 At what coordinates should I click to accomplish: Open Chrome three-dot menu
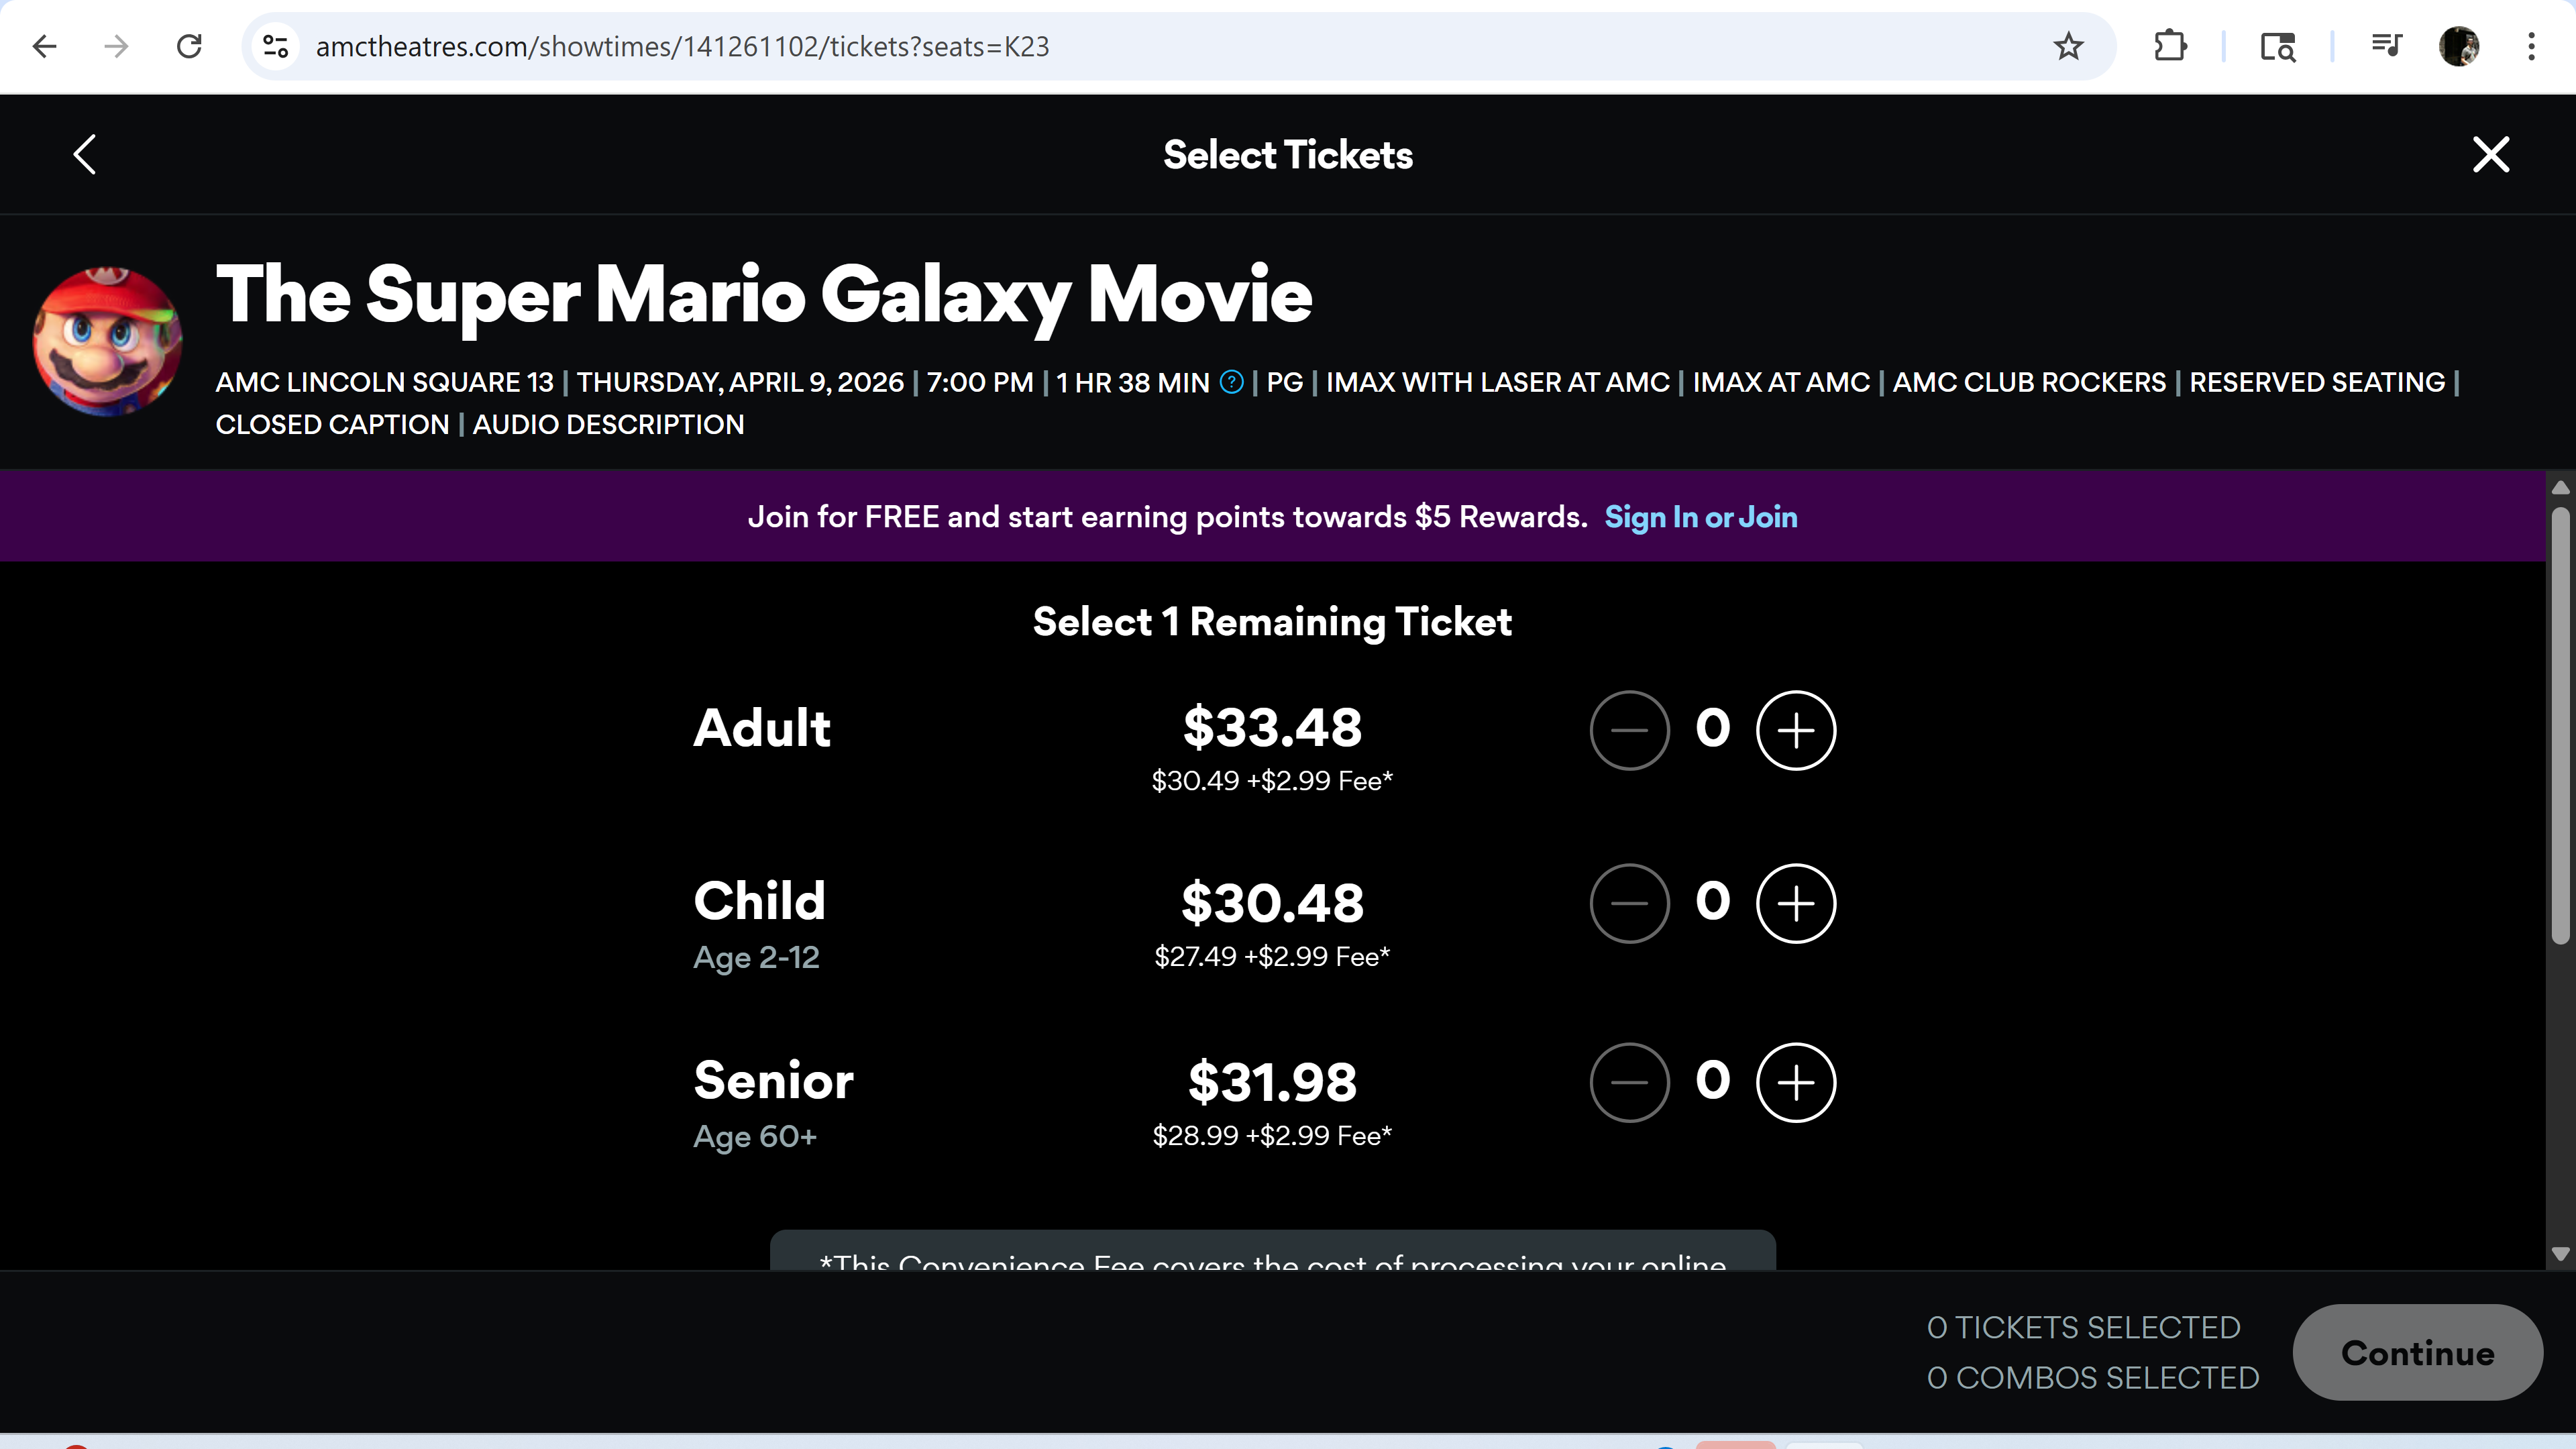pos(2531,46)
